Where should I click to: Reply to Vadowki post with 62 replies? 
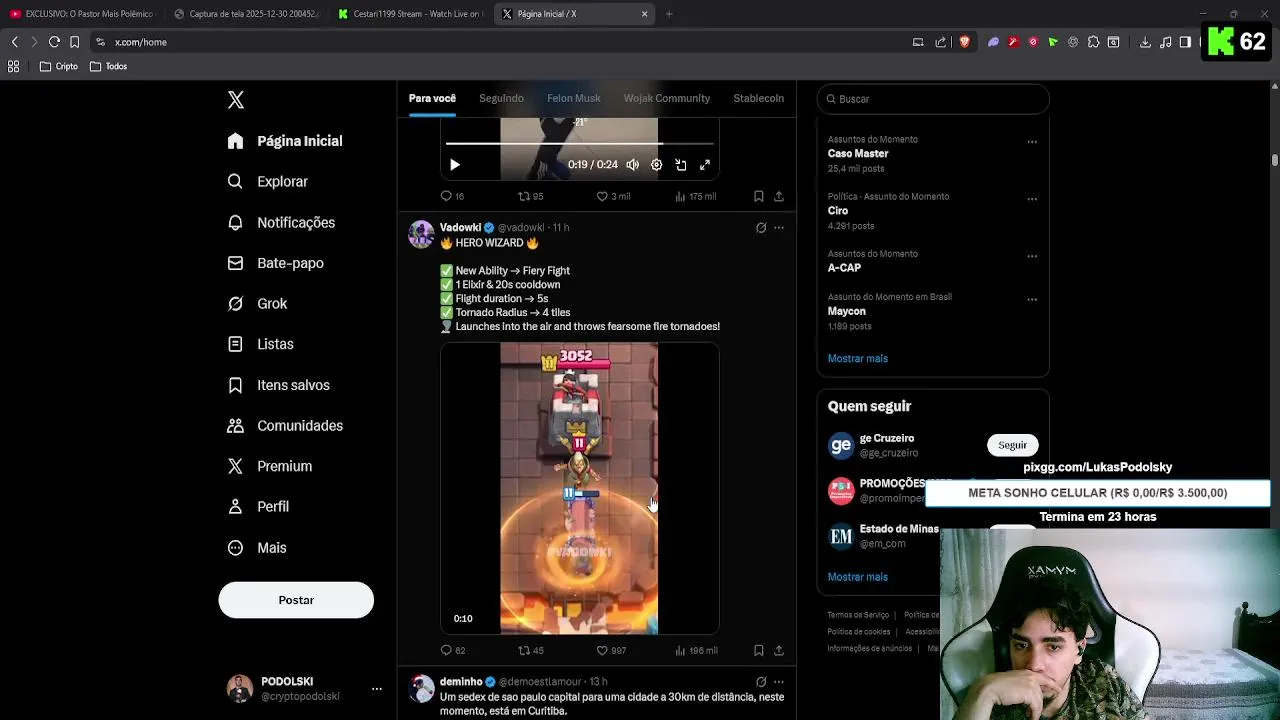tap(452, 650)
